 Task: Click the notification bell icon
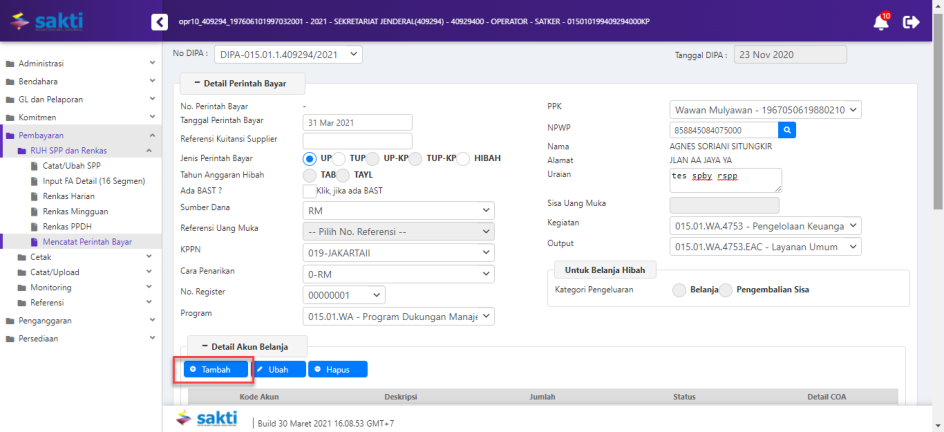pos(881,22)
